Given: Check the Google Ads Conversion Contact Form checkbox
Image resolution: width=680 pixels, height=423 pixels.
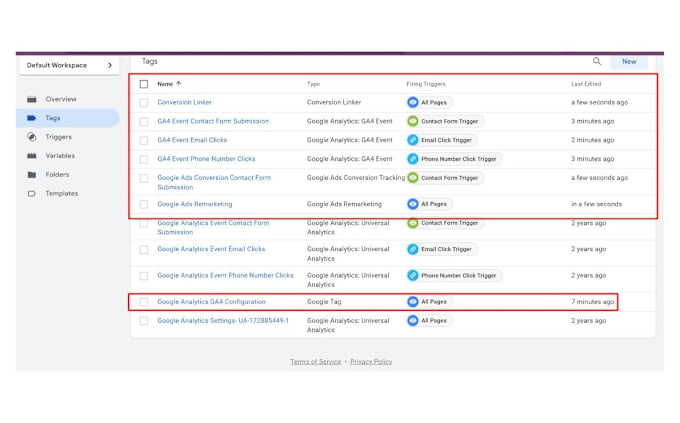Looking at the screenshot, I should coord(144,178).
